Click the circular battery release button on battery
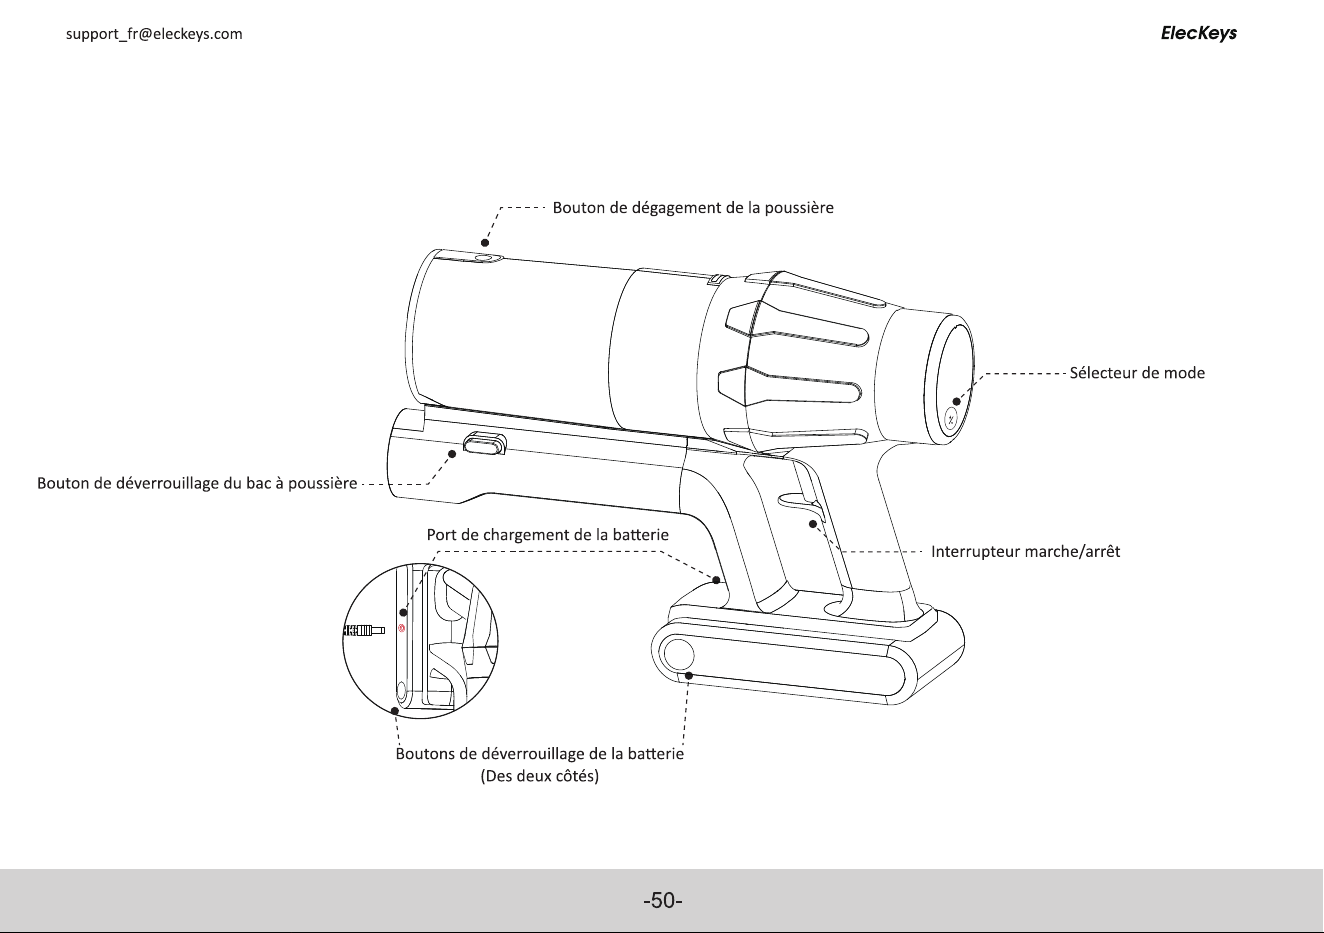The height and width of the screenshot is (933, 1324). 675,655
